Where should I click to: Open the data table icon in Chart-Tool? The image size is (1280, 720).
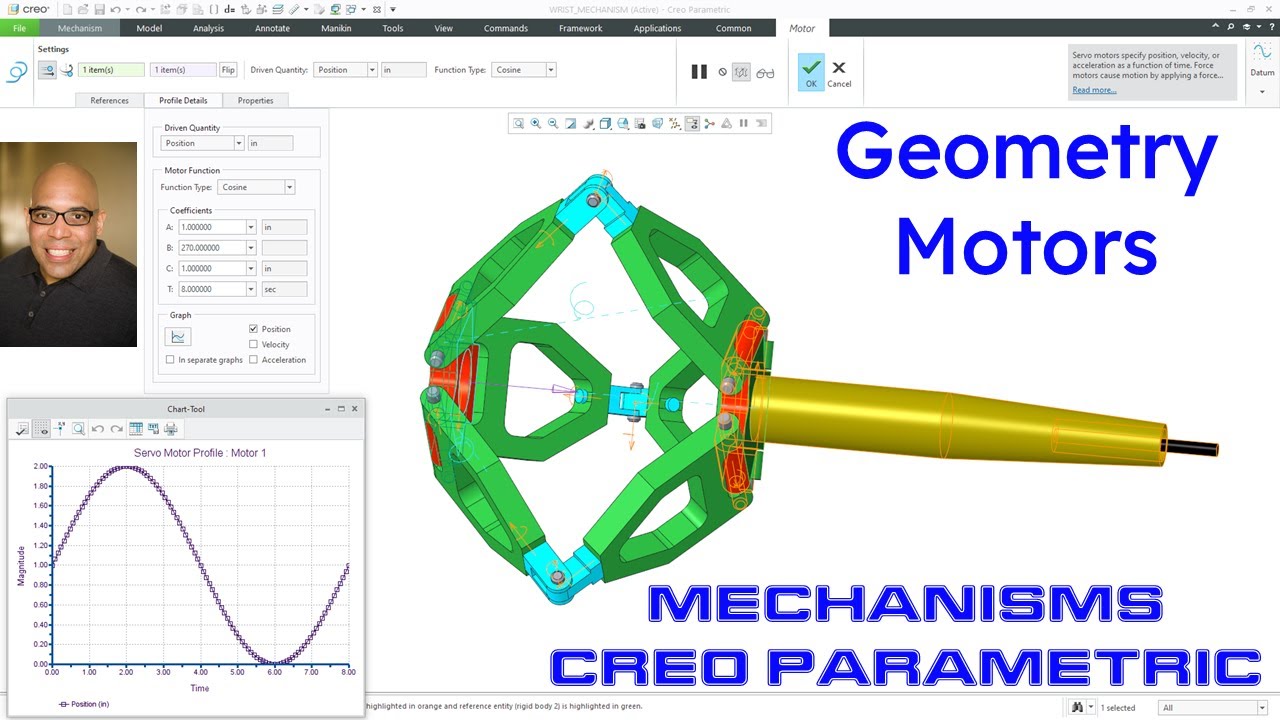[136, 429]
